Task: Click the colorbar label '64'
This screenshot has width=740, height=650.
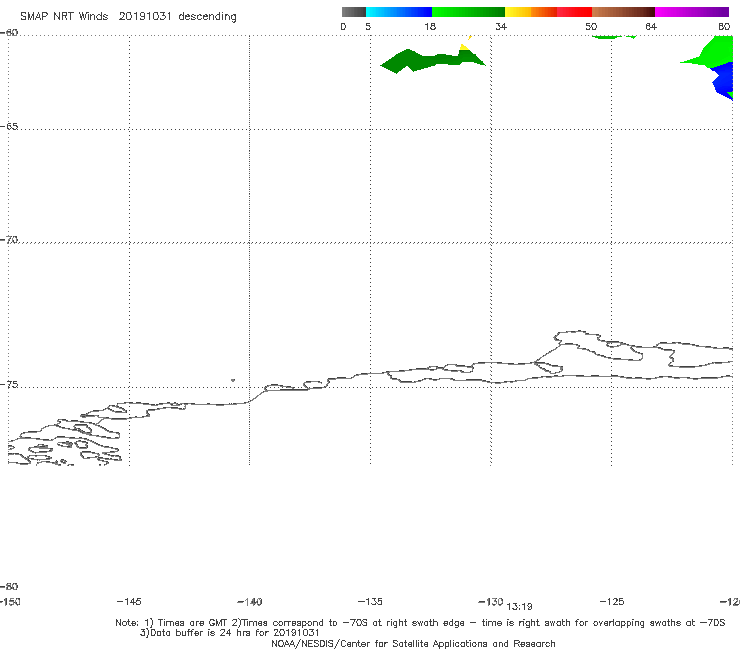Action: pos(651,26)
